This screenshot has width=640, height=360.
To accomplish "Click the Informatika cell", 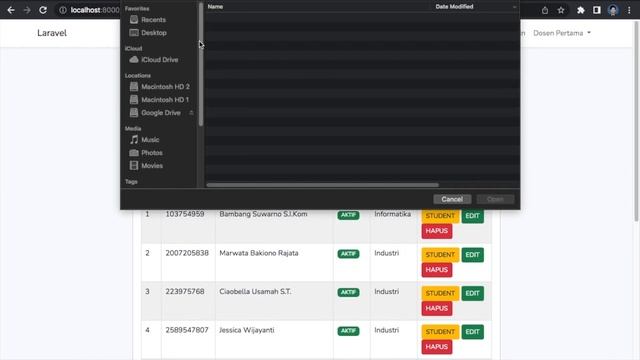I will [393, 214].
